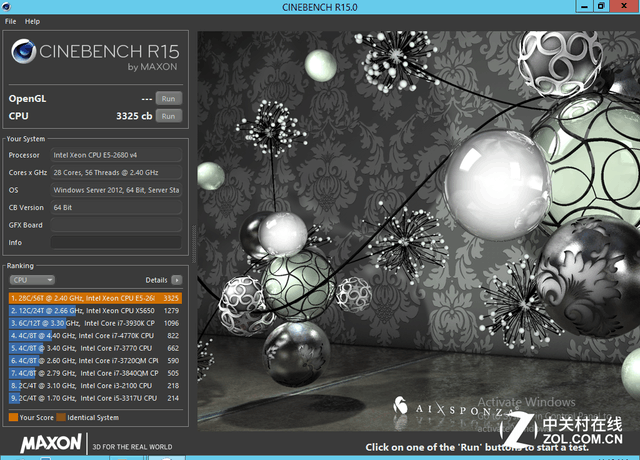640x460 pixels.
Task: Click the Processor field
Action: (116, 155)
